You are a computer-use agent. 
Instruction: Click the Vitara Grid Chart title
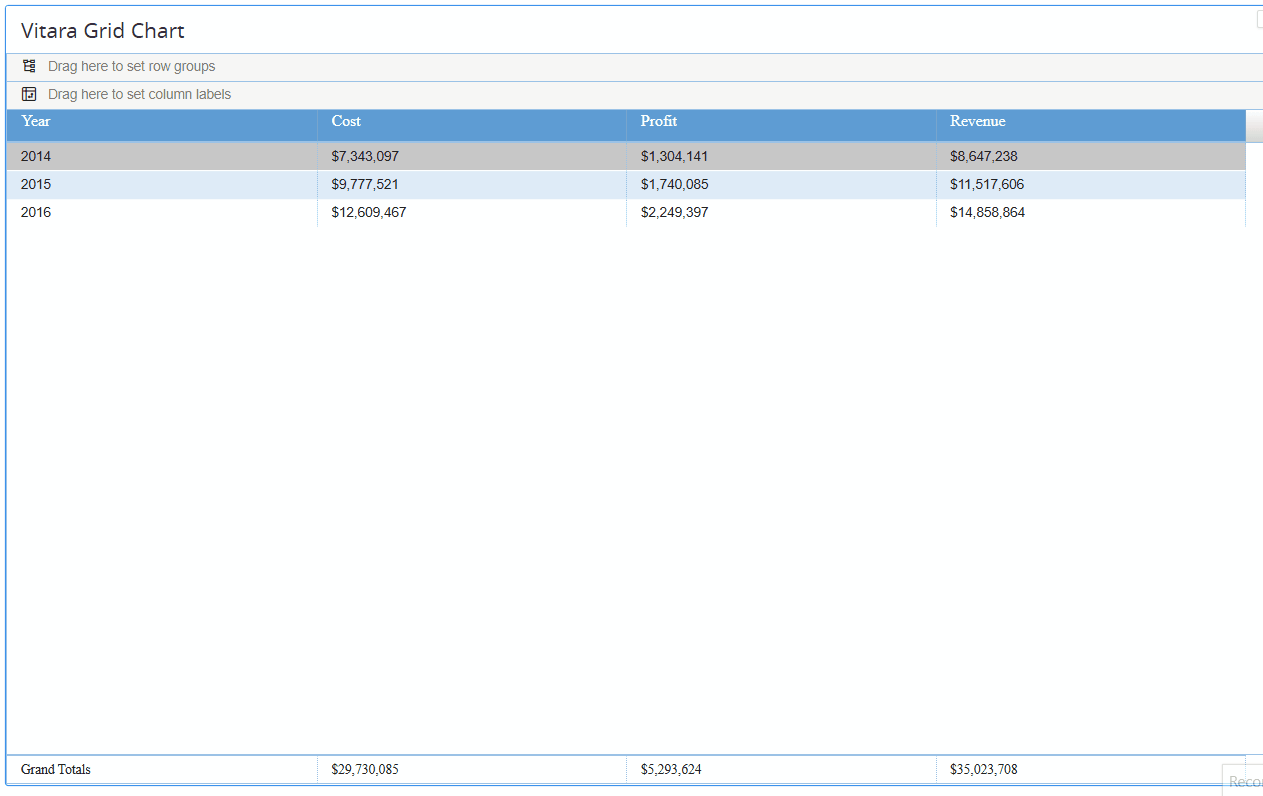[x=103, y=31]
